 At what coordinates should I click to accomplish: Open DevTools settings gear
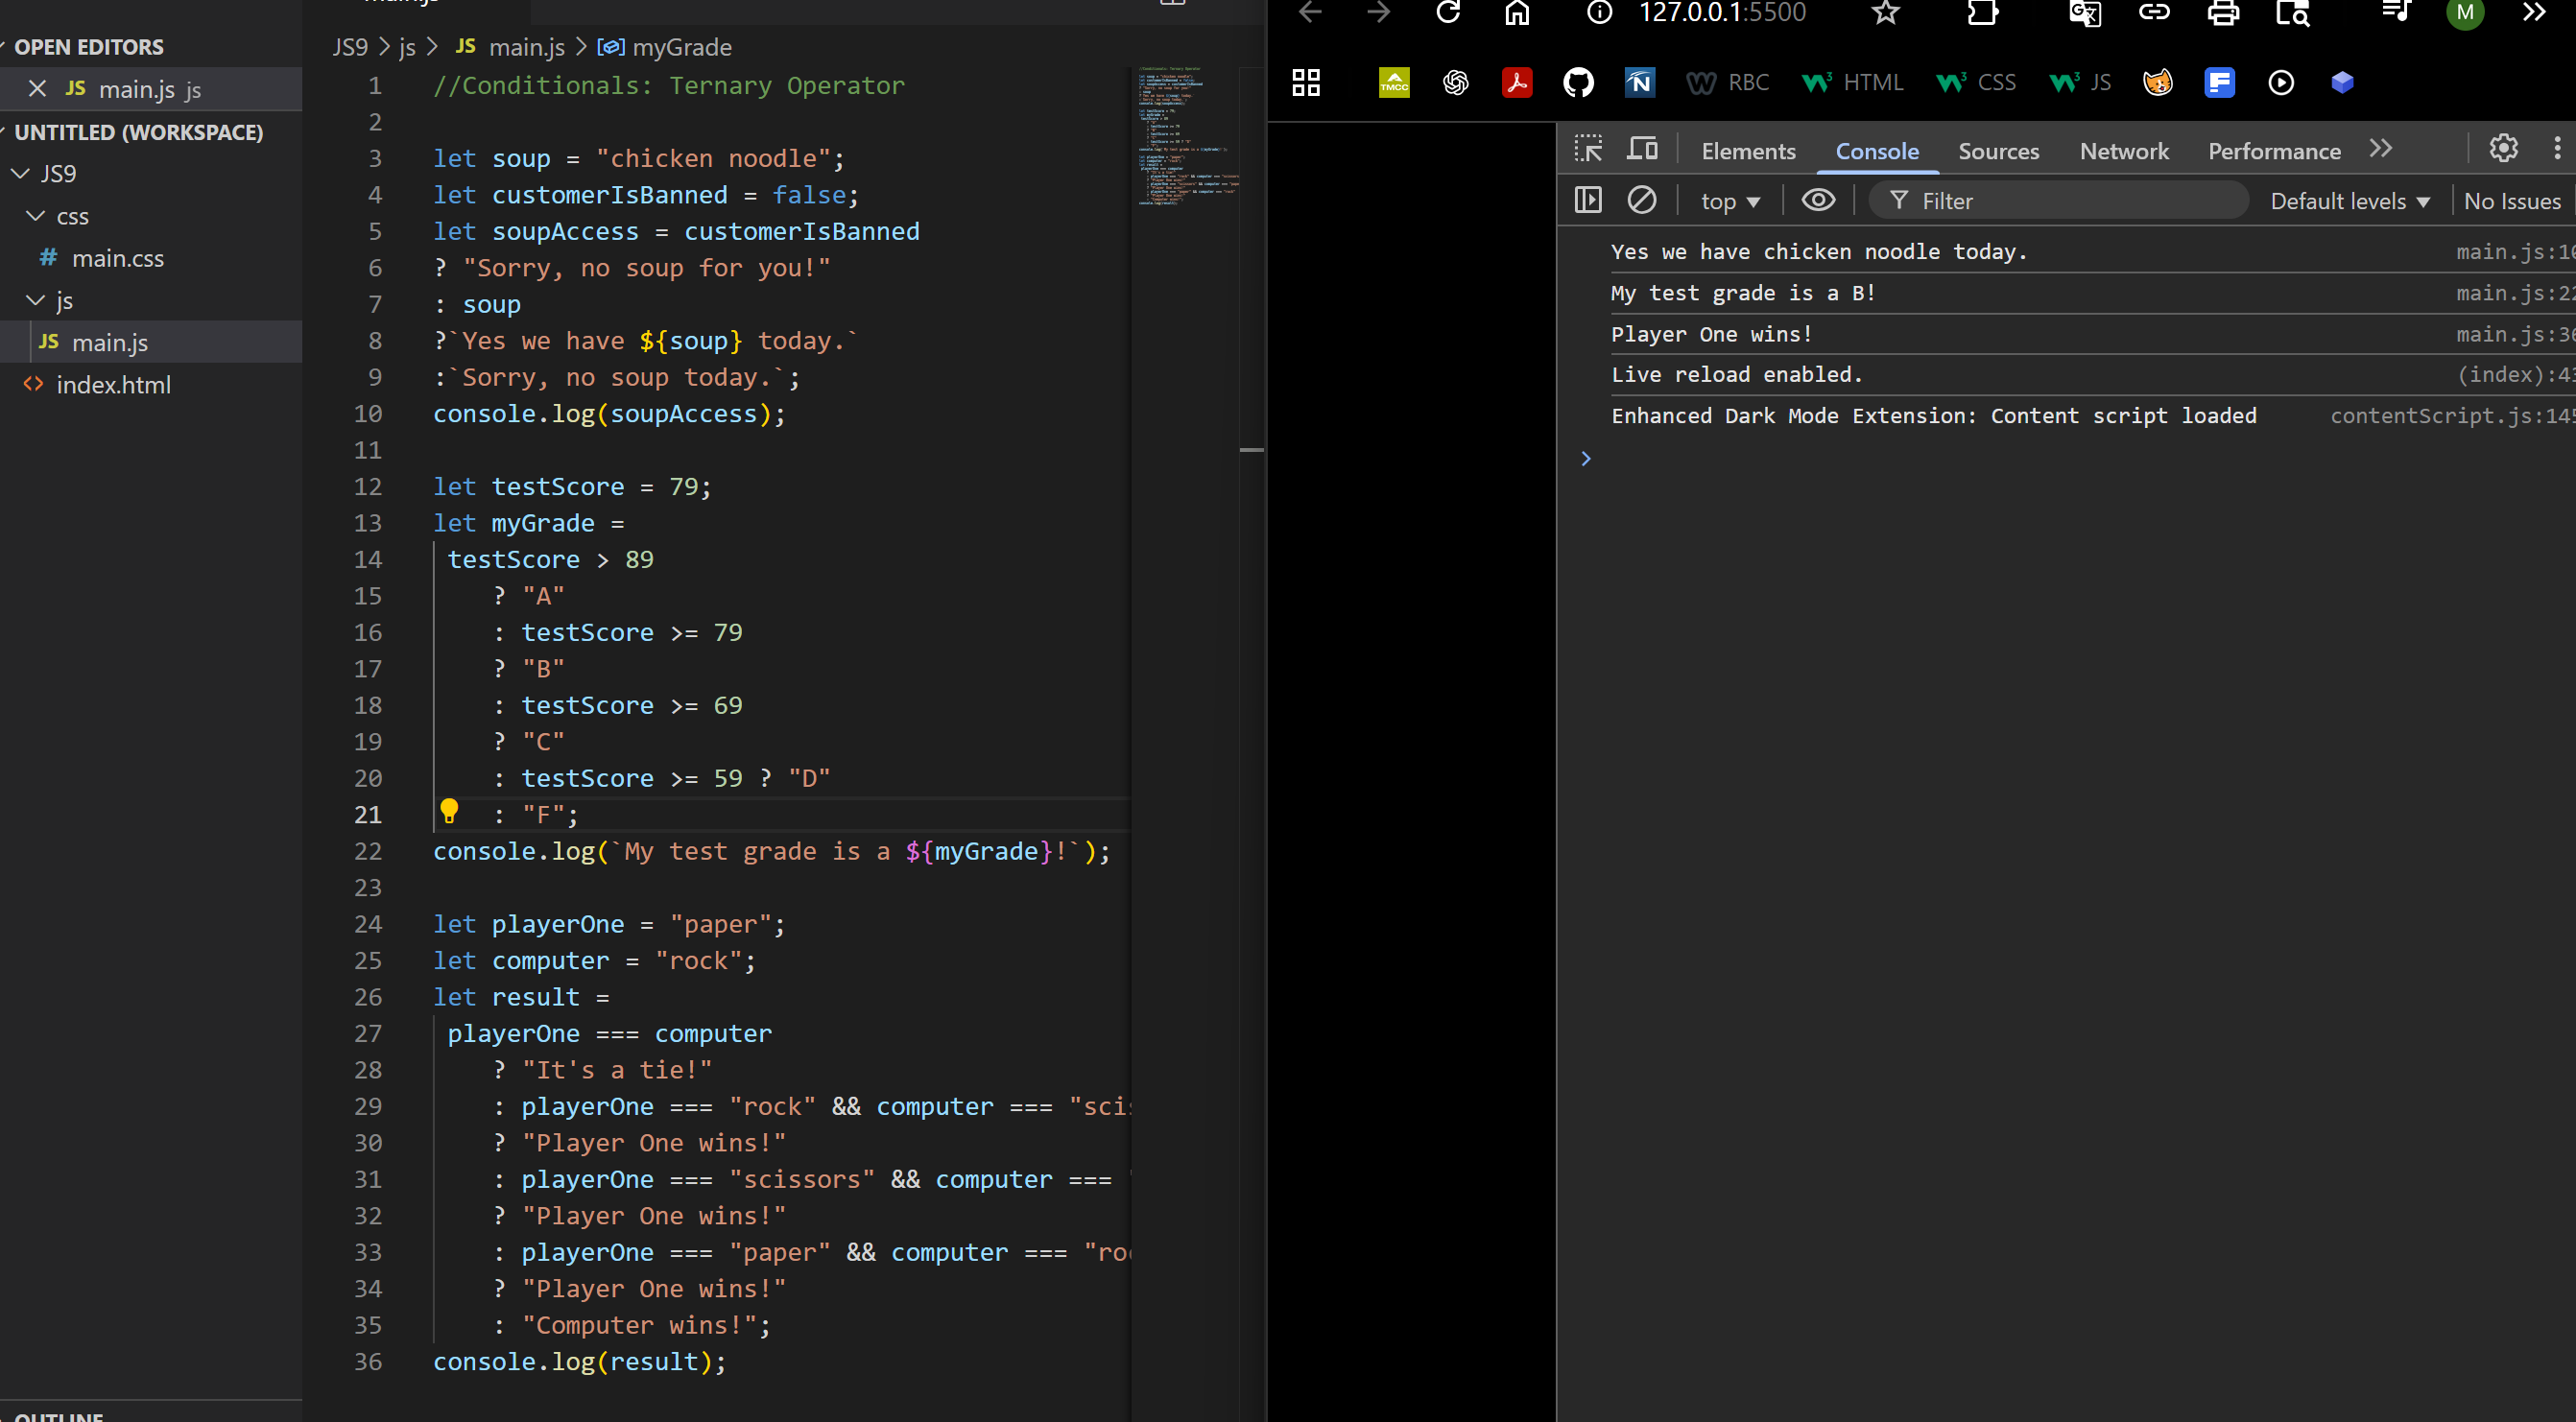[2503, 149]
